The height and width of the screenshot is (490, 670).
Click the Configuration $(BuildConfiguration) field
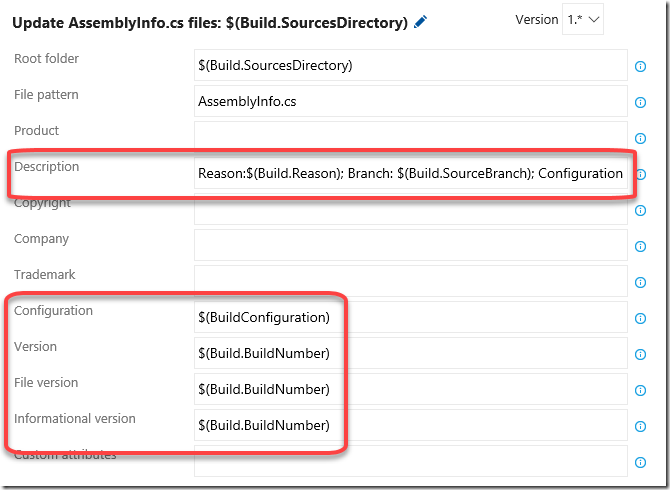411,317
